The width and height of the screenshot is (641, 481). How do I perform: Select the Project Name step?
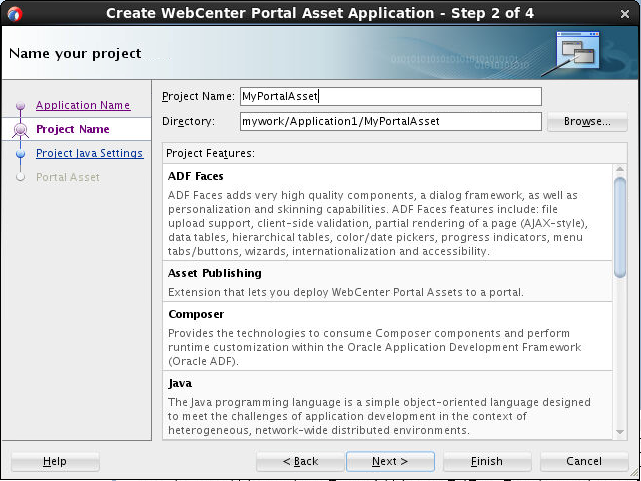pos(73,129)
